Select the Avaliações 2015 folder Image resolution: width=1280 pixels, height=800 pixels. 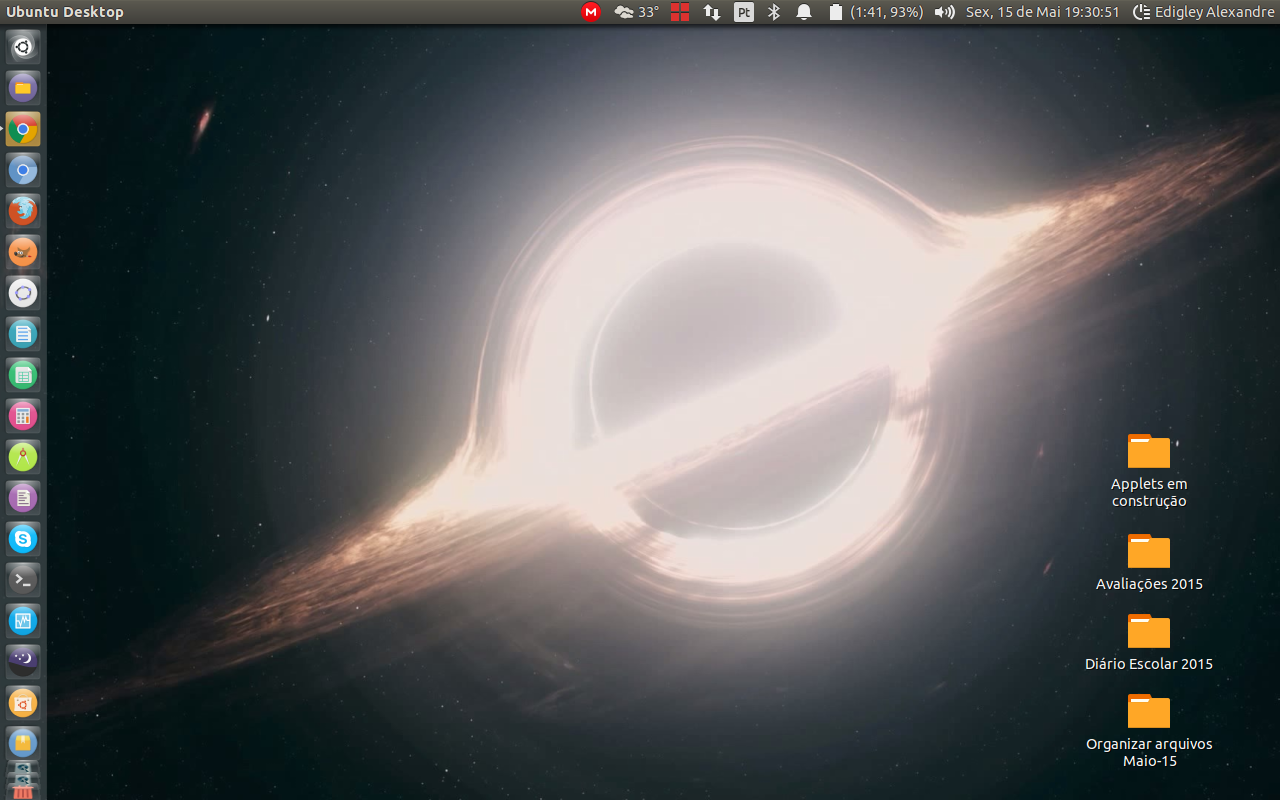(1149, 562)
